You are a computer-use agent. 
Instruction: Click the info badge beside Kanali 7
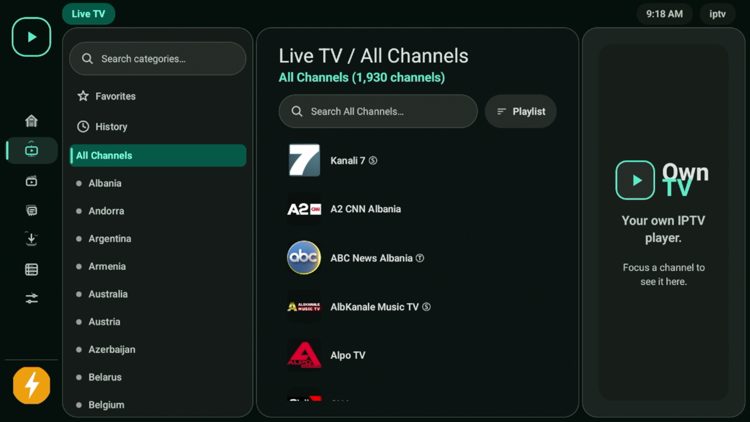[x=373, y=161]
